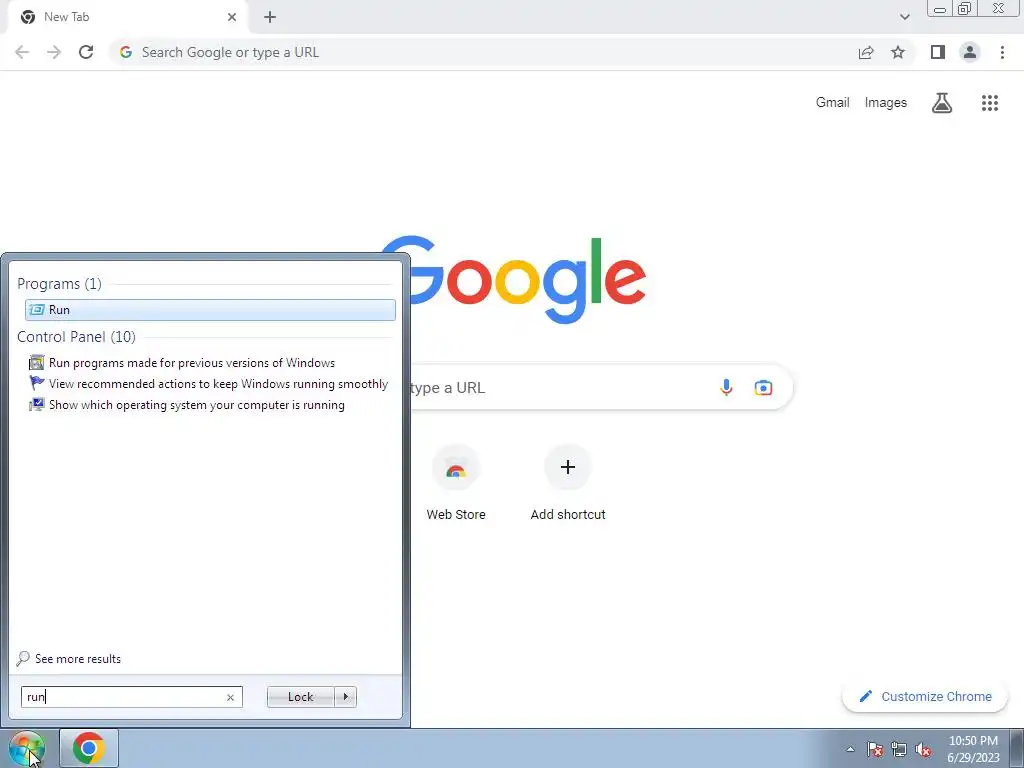1024x768 pixels.
Task: Click the network tray icon
Action: tap(899, 749)
